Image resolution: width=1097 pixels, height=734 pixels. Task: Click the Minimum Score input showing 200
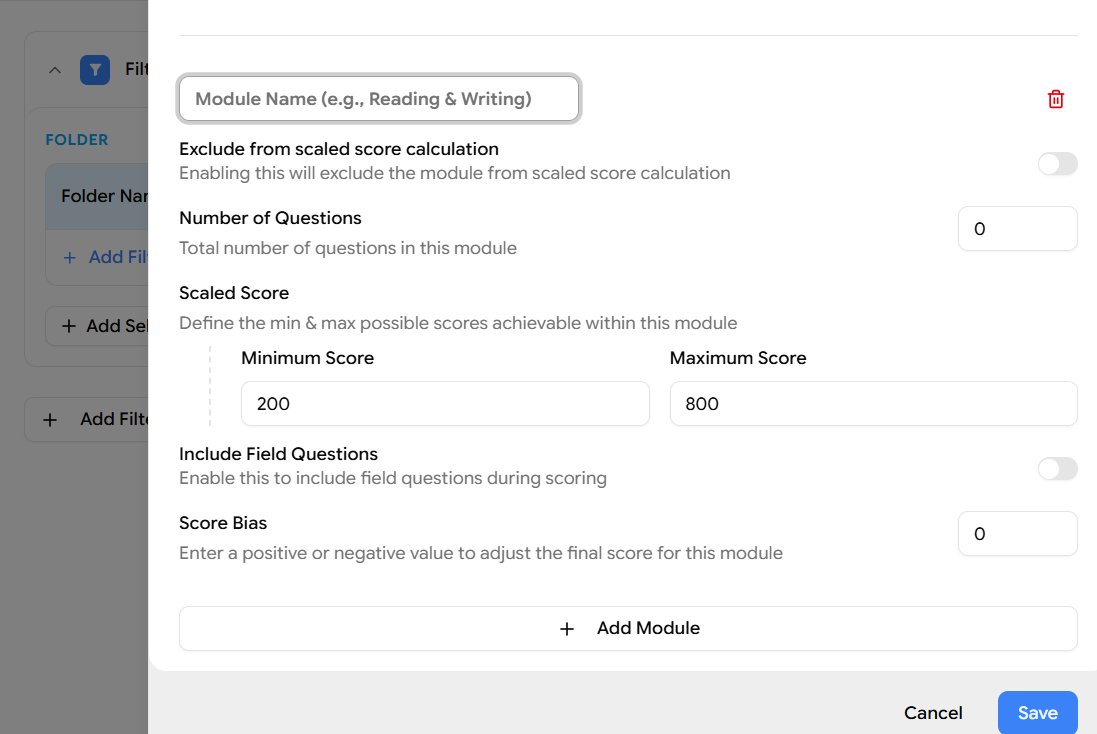(445, 404)
